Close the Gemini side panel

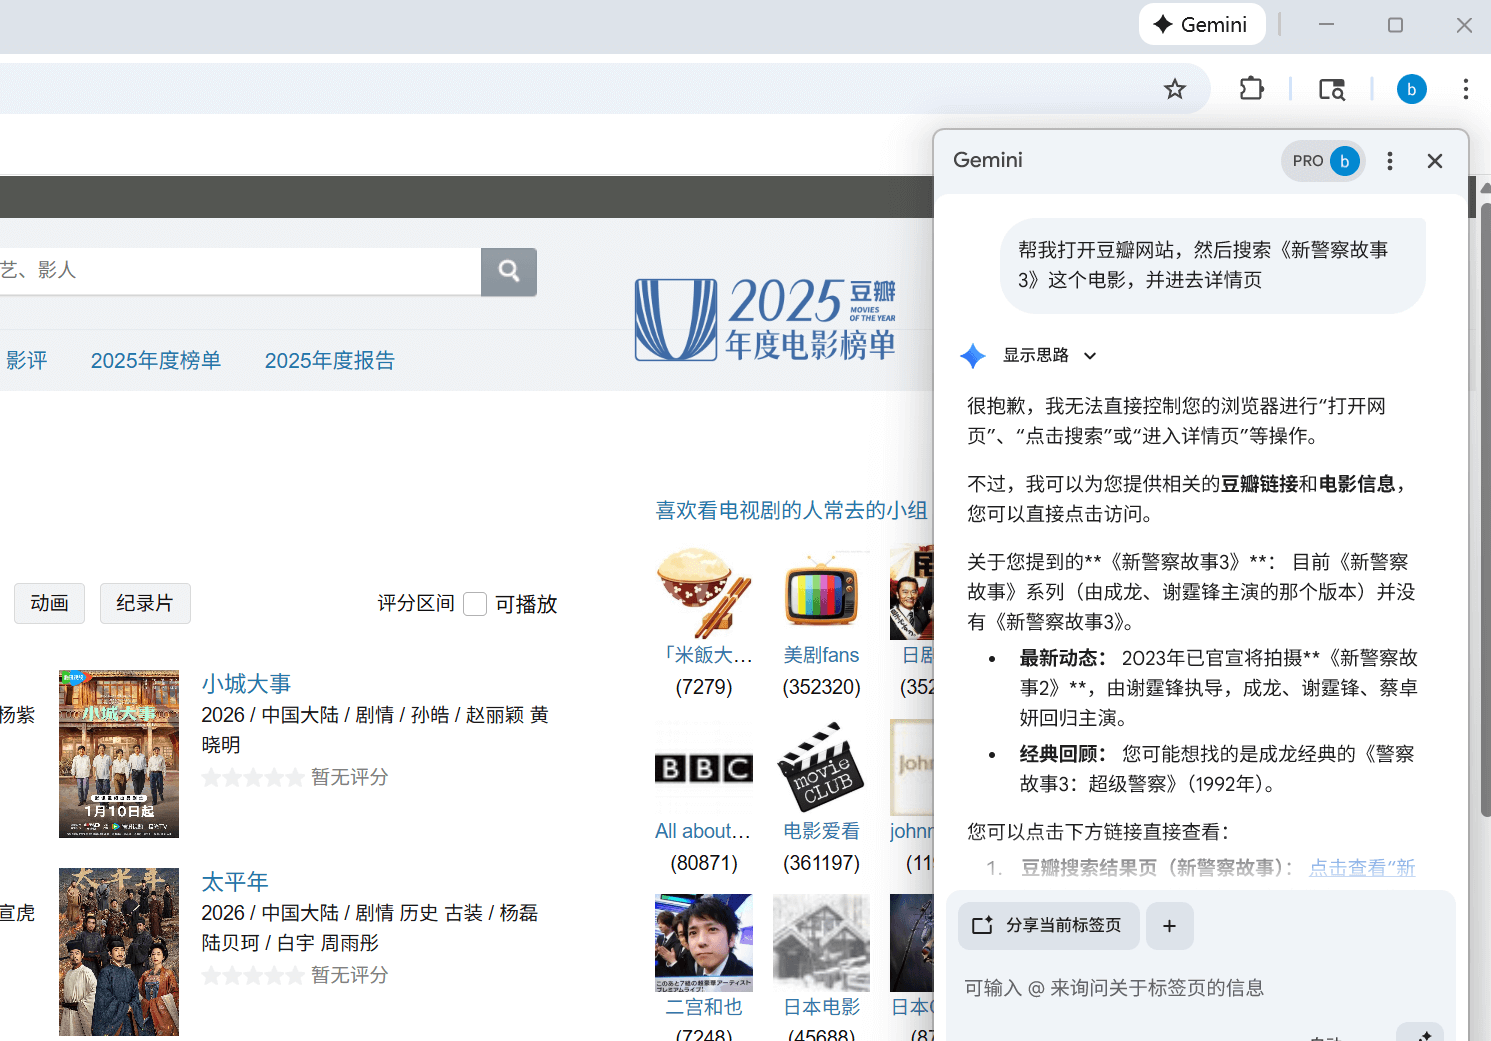point(1434,161)
